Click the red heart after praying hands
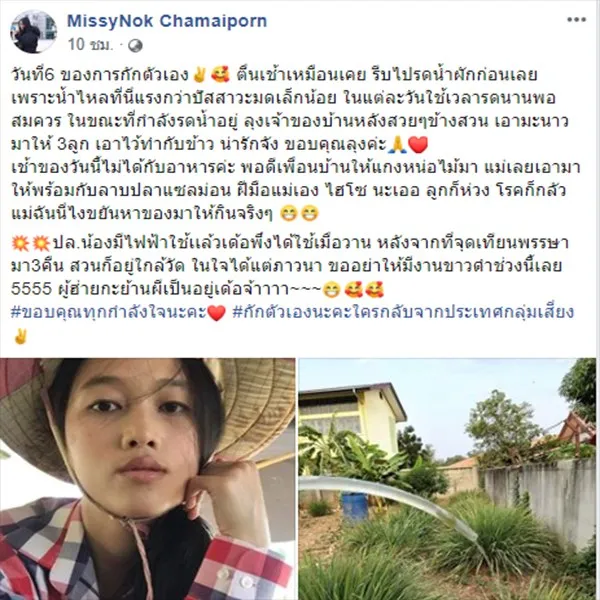The image size is (600, 600). [418, 145]
